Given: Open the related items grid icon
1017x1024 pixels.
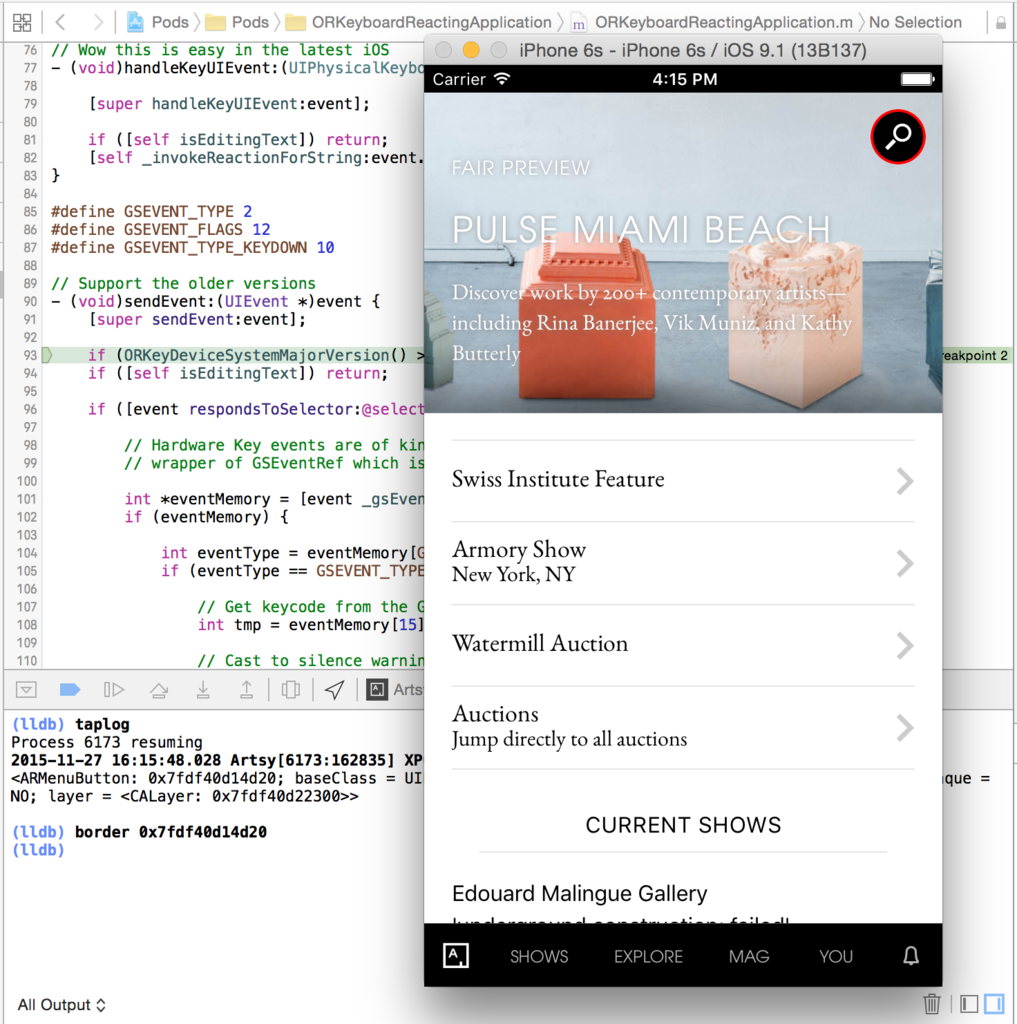Looking at the screenshot, I should [x=22, y=23].
